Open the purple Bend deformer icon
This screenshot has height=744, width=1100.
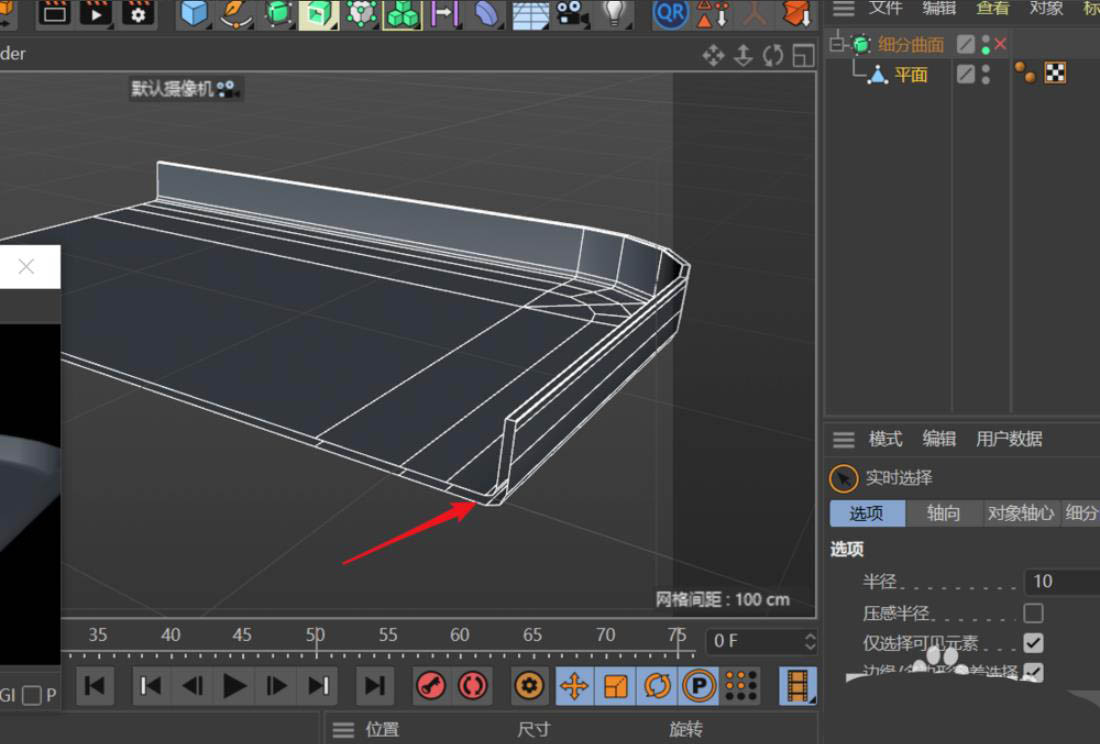coord(486,13)
